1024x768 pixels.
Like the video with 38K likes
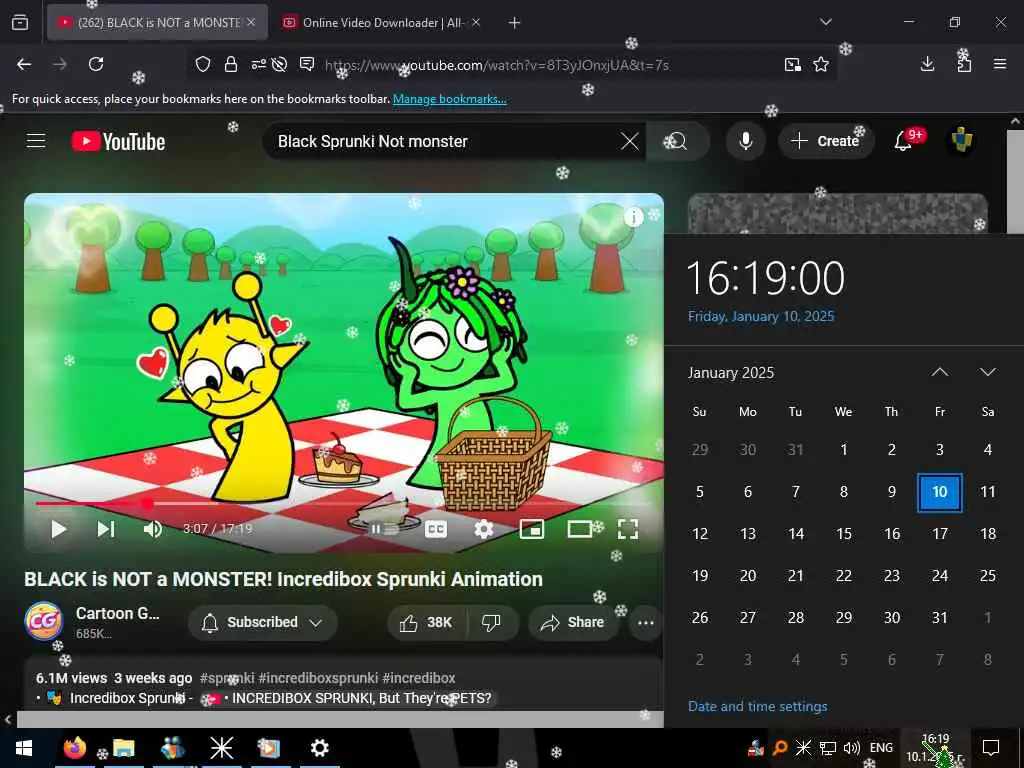[x=426, y=623]
